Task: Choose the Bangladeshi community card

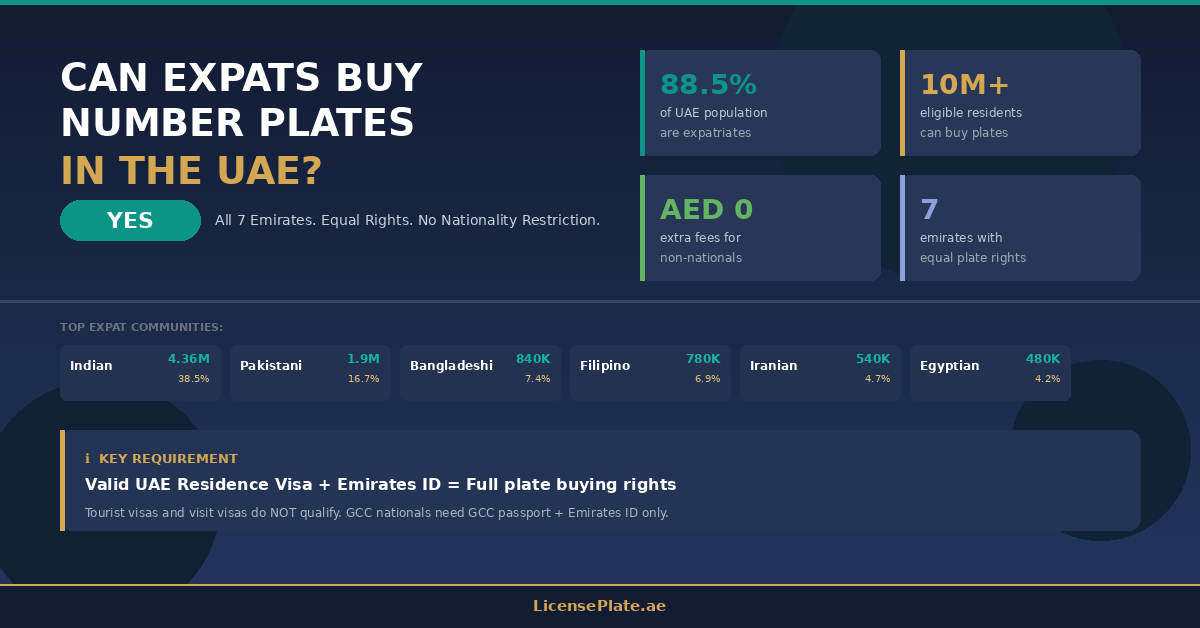Action: [480, 373]
